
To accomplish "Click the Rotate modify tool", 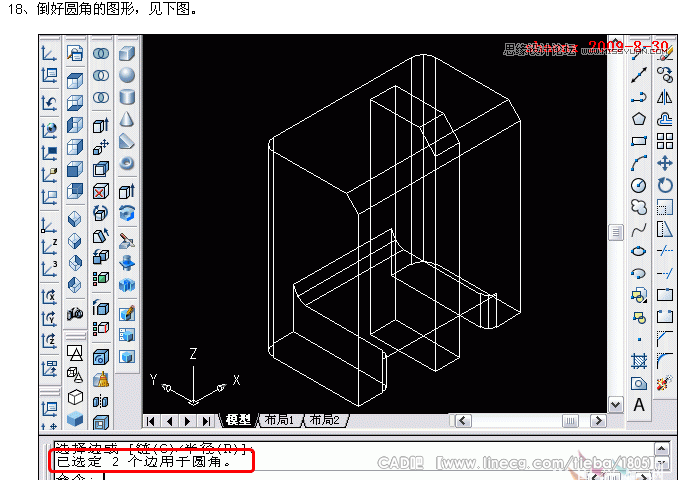I will pos(665,185).
